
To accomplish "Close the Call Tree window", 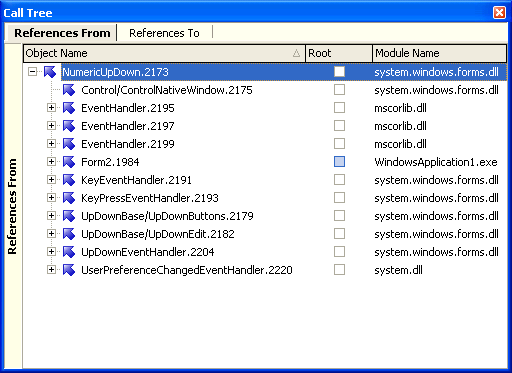I will point(499,13).
